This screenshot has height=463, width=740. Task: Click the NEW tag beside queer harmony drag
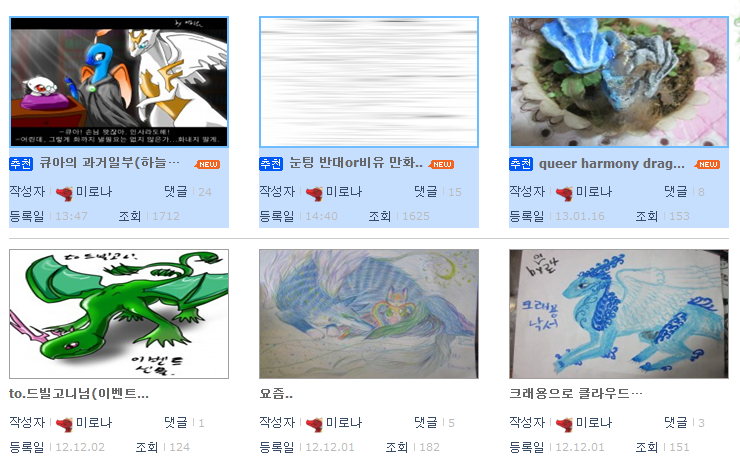pyautogui.click(x=707, y=164)
